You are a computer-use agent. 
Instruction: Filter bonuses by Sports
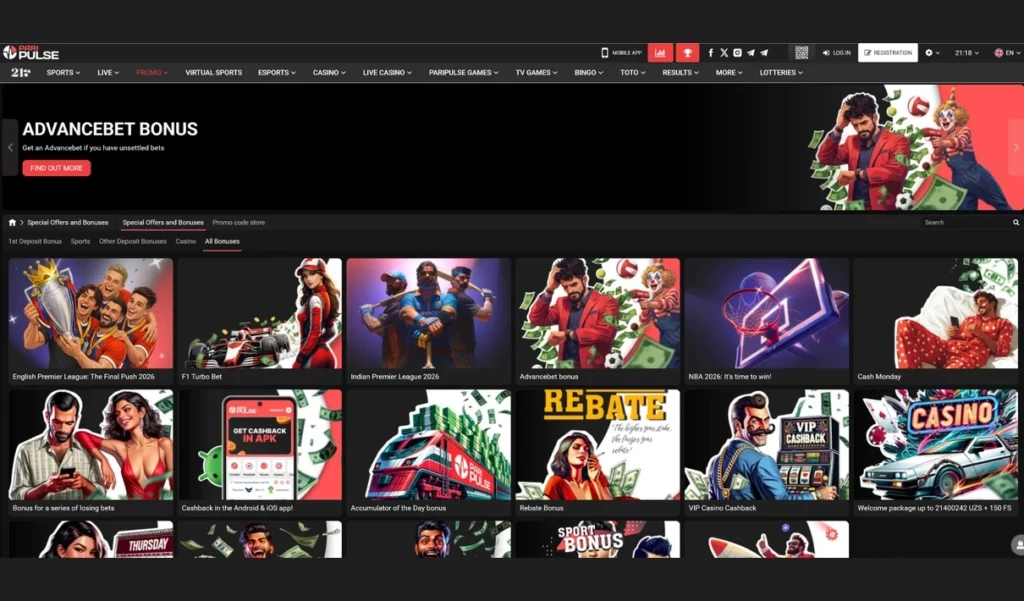coord(80,242)
